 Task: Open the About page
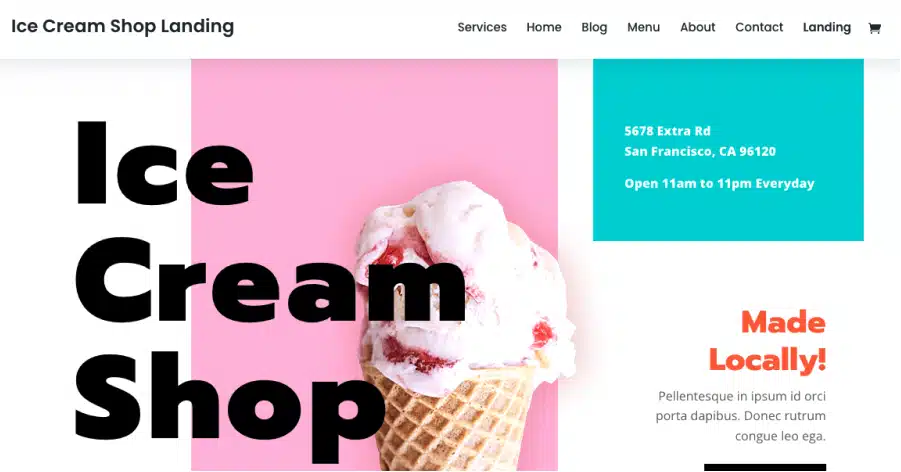point(698,28)
